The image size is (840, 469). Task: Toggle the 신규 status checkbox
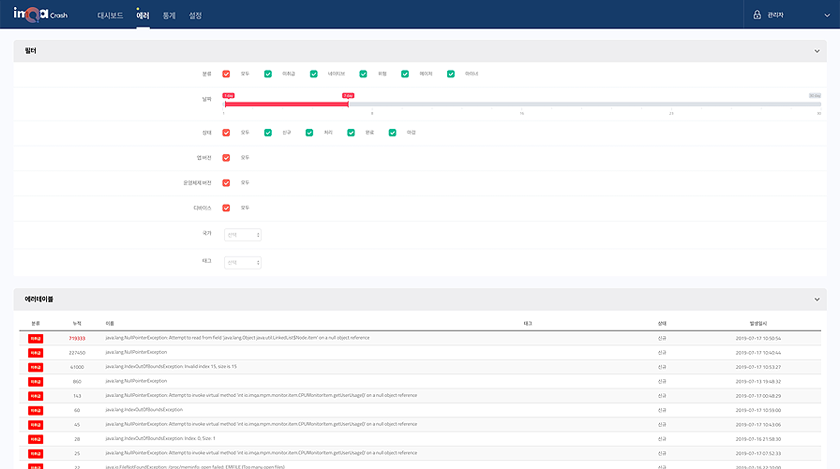(268, 132)
